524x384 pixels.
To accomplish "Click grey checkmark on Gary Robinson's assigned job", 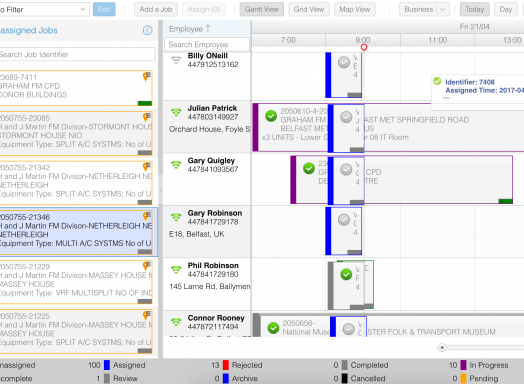I will coord(344,220).
